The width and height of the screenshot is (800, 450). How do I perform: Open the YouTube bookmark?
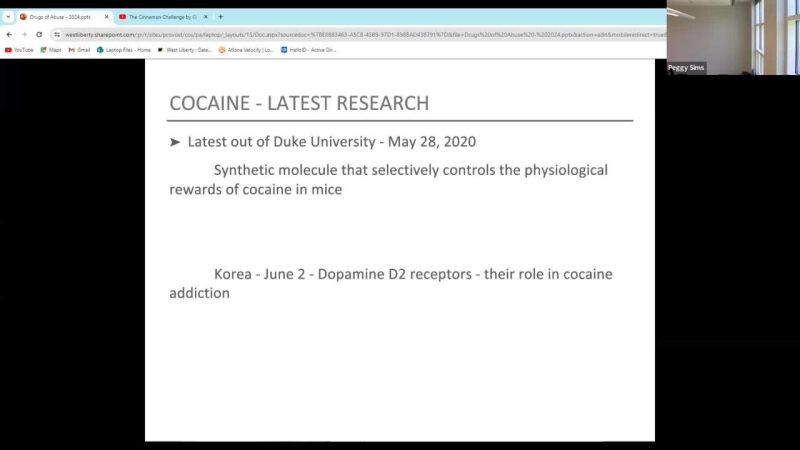click(19, 49)
